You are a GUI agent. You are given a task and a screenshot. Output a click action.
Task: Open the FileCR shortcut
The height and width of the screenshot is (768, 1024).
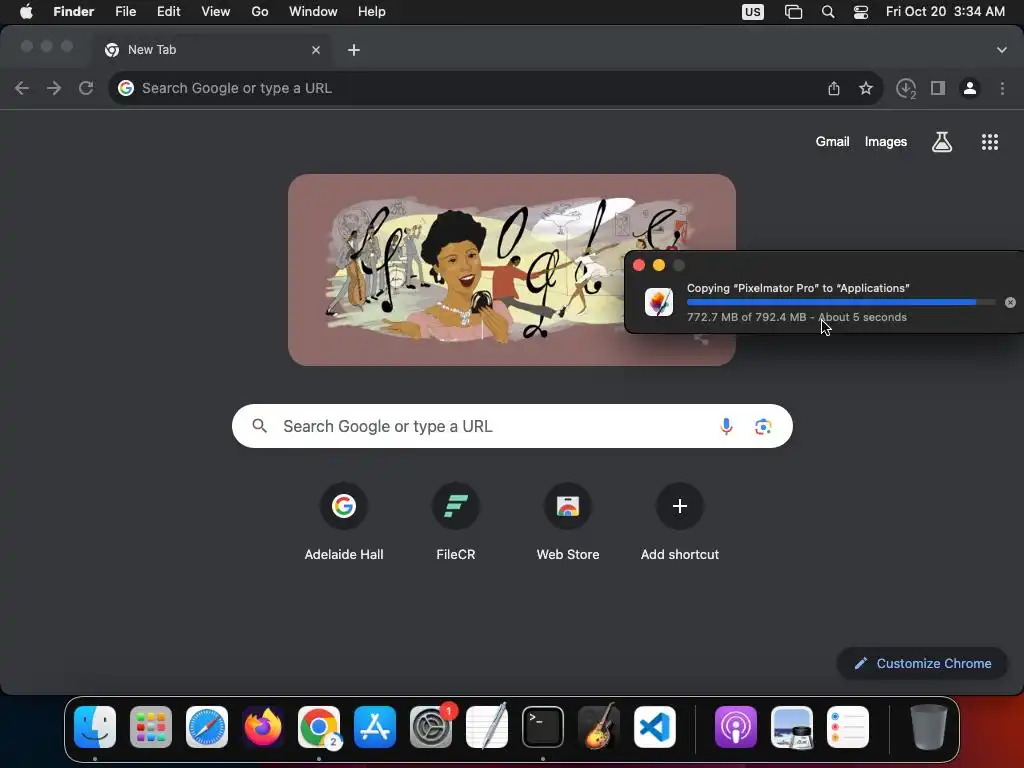coord(456,522)
